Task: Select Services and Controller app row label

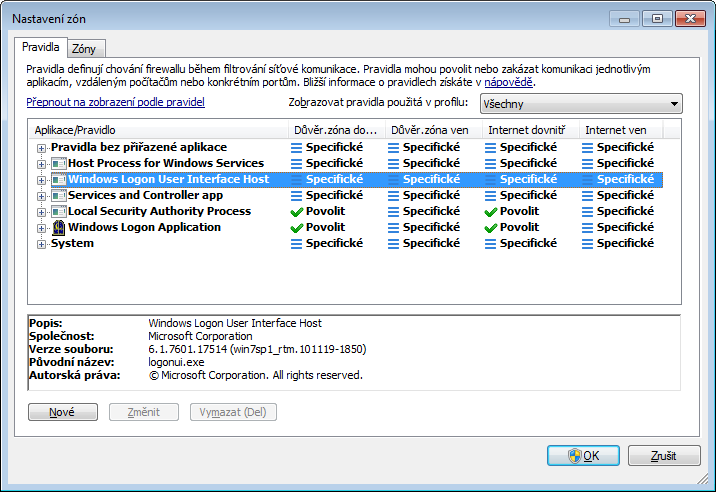Action: (145, 195)
